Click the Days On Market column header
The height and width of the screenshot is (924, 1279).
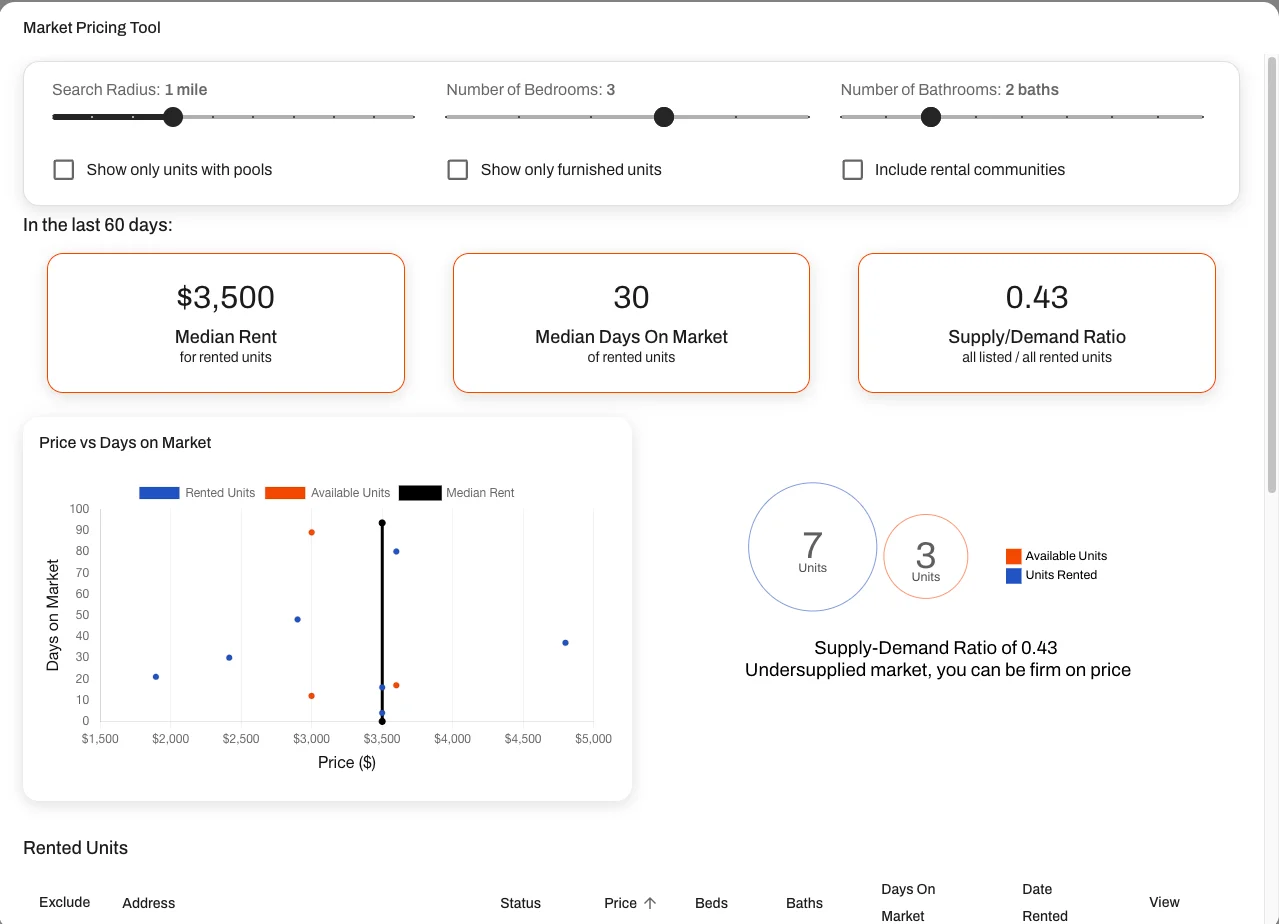click(907, 902)
